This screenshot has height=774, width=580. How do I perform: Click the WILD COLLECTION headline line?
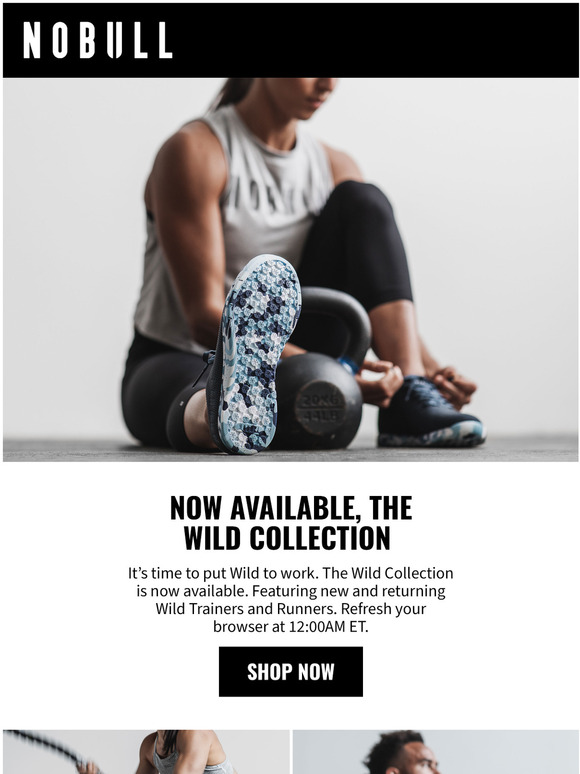[x=287, y=538]
